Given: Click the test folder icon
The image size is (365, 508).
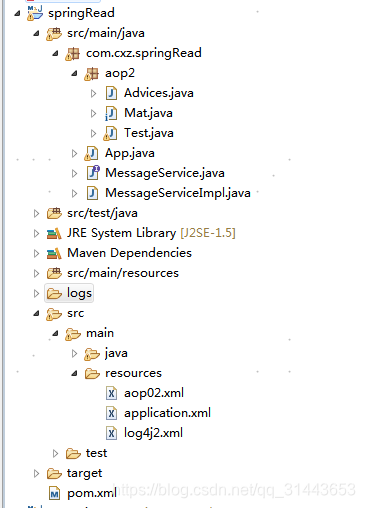Looking at the screenshot, I should tap(73, 453).
